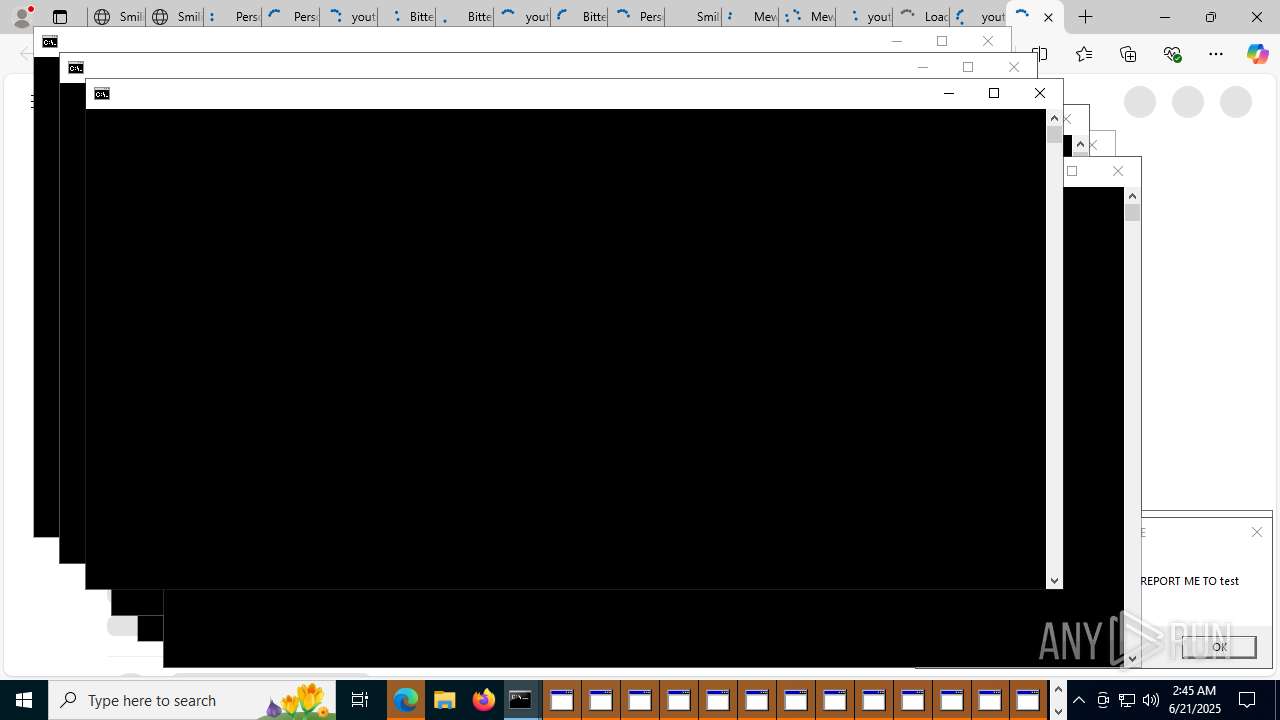Maximize the second console window

[x=968, y=67]
